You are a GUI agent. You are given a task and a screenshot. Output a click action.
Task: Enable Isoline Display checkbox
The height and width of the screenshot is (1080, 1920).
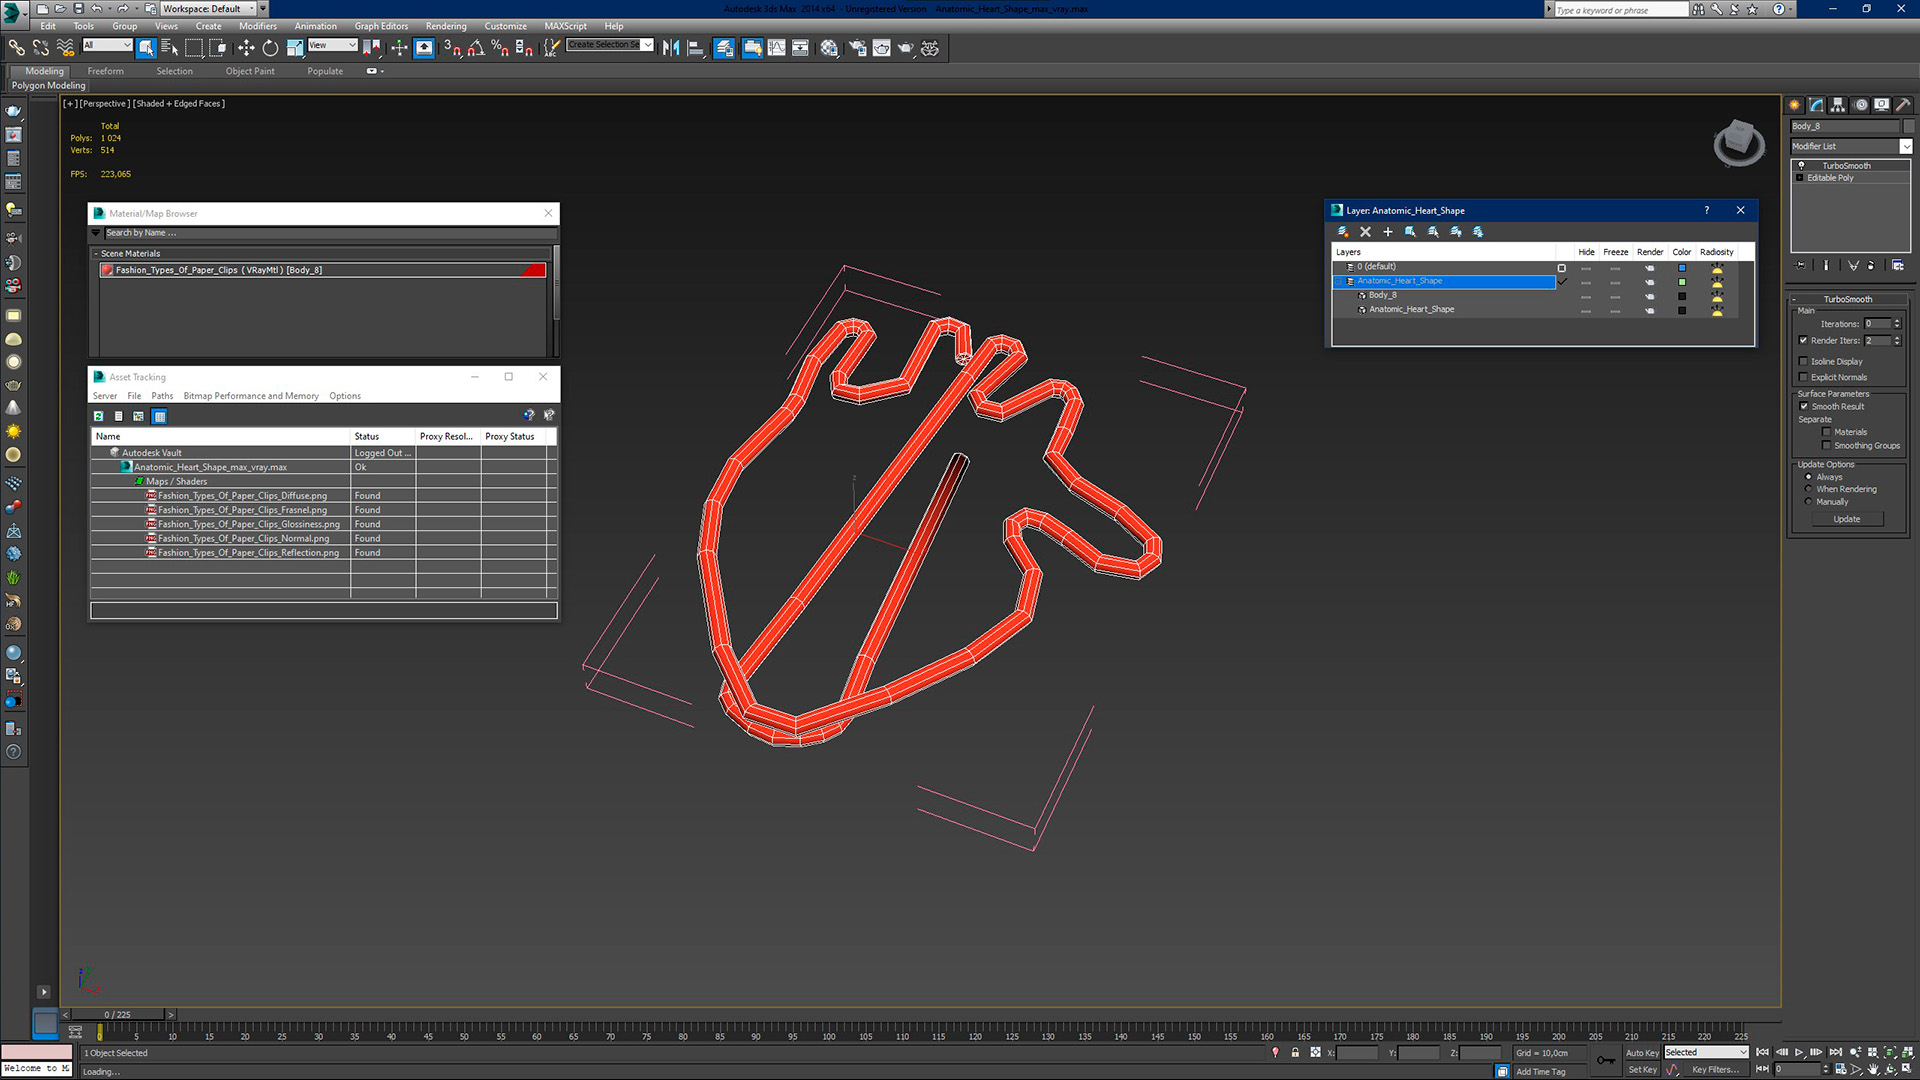tap(1804, 361)
